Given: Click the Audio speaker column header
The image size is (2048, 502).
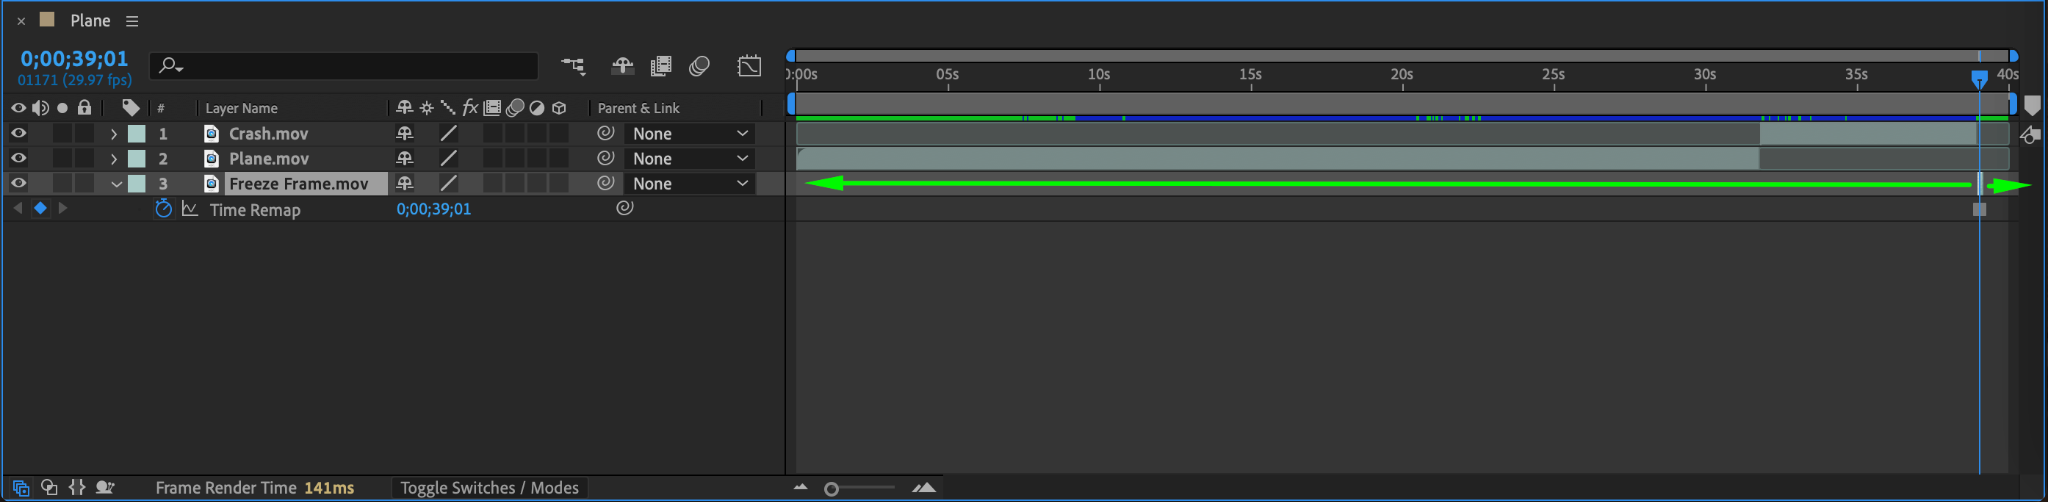Looking at the screenshot, I should point(40,107).
